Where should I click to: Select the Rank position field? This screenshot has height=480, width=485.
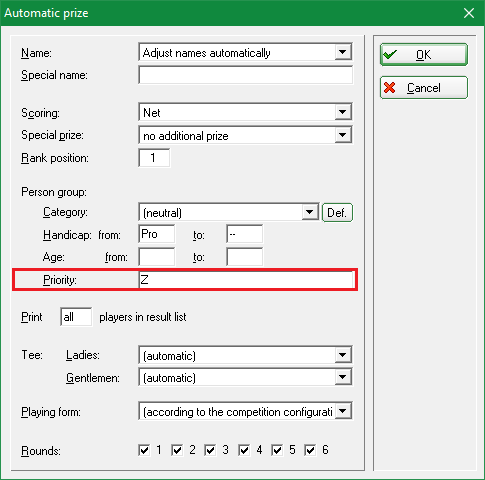coord(154,158)
